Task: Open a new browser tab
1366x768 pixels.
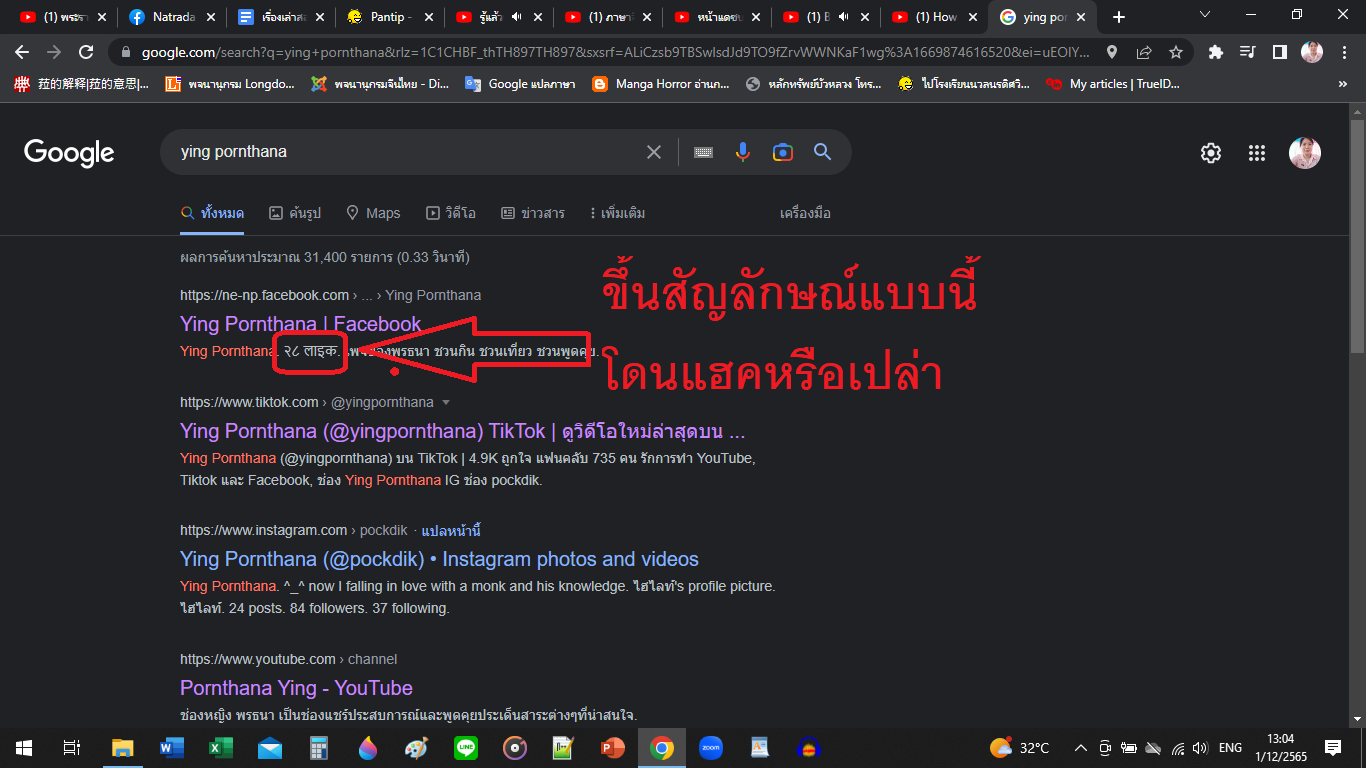Action: (x=1119, y=17)
